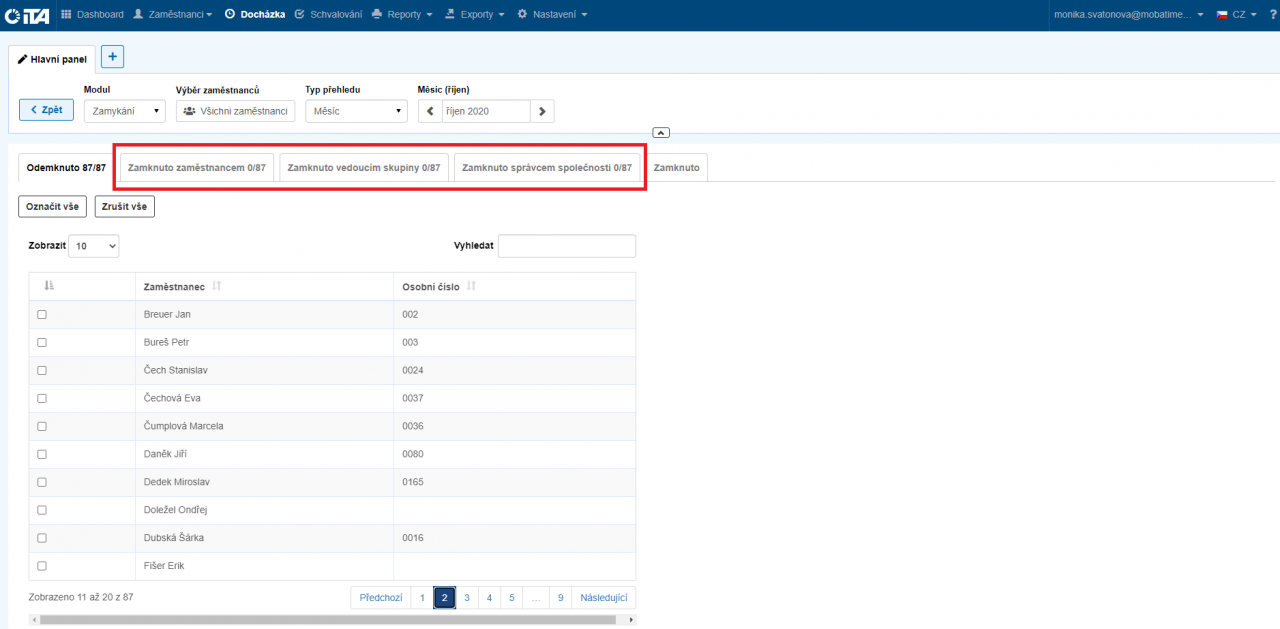This screenshot has height=629, width=1280.
Task: Go to next month with right arrow
Action: tap(542, 111)
